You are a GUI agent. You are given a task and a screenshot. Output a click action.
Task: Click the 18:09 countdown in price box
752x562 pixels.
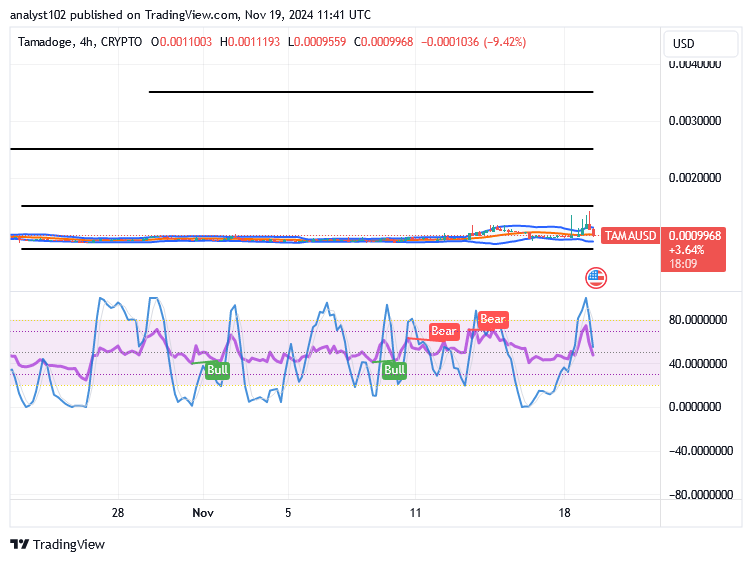pyautogui.click(x=683, y=263)
